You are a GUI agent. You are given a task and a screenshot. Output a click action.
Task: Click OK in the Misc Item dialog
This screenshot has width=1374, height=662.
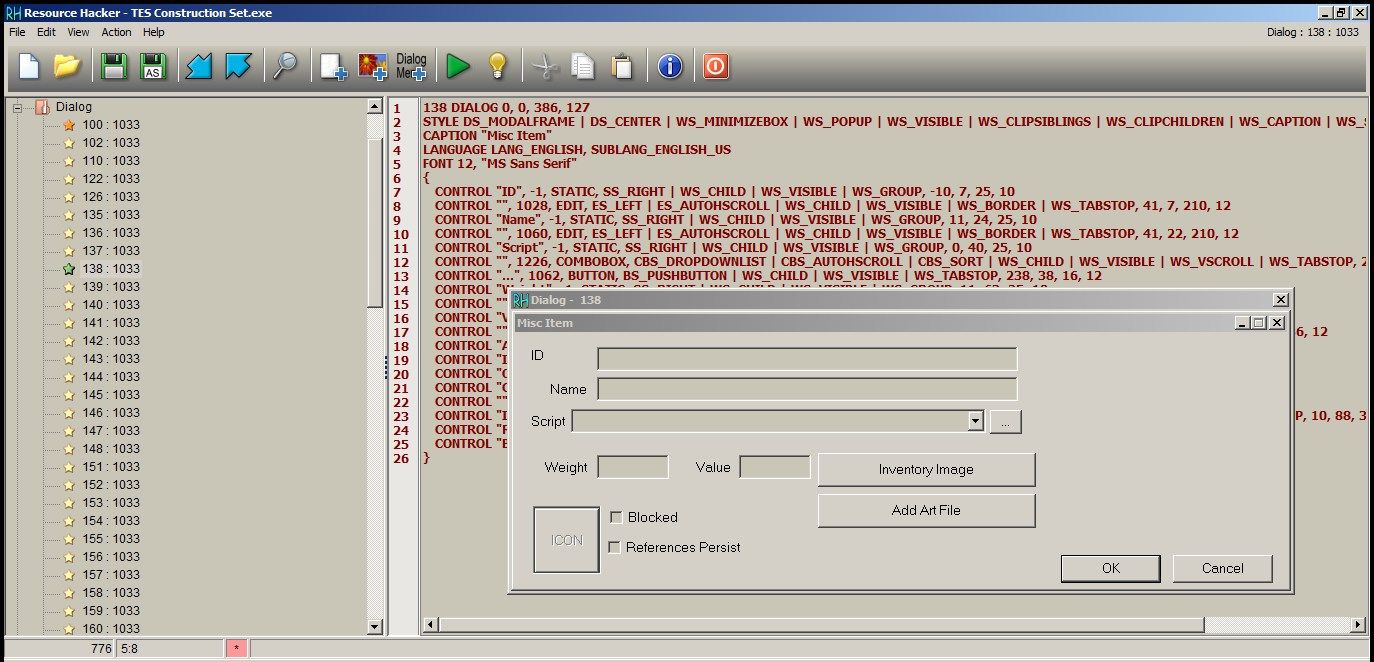point(1111,568)
